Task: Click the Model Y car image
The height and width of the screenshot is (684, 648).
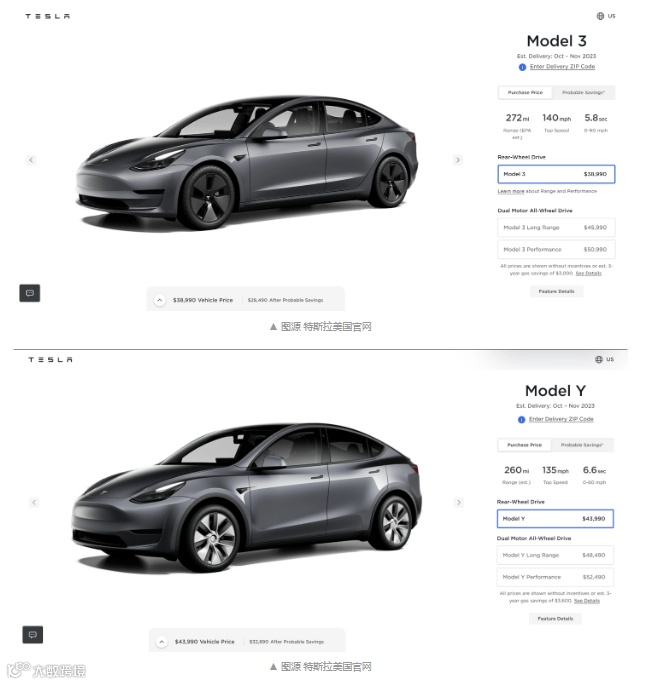Action: click(x=247, y=497)
